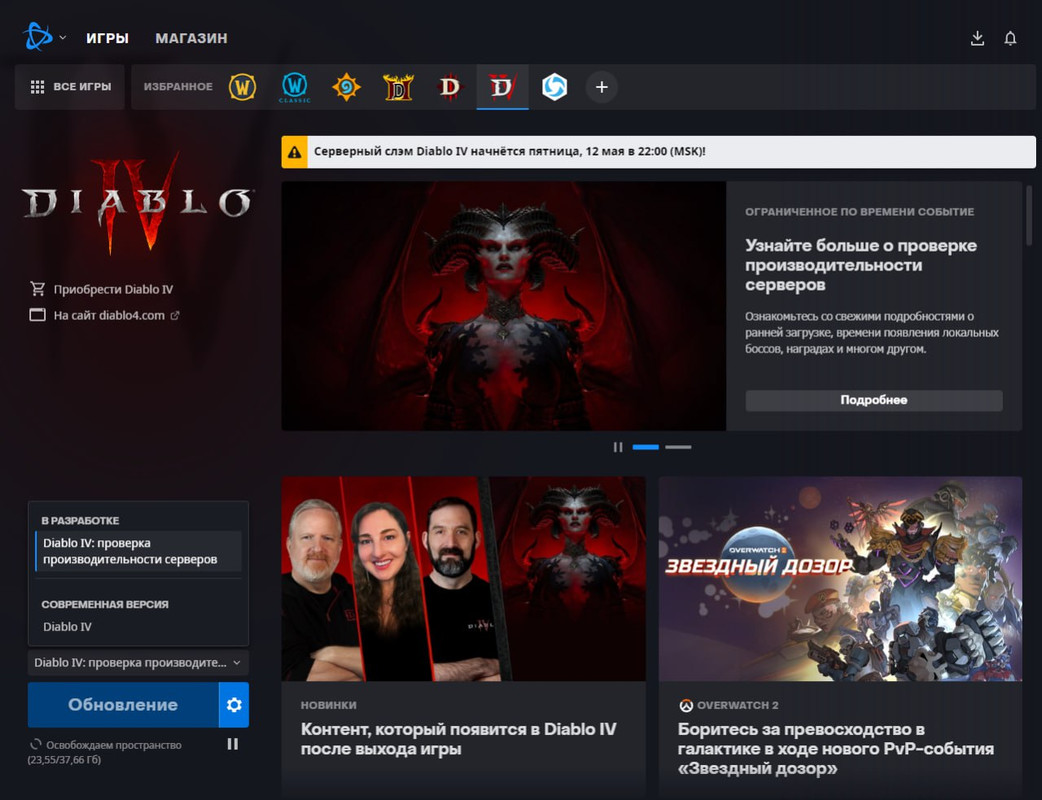Click the loading spinner icon by status
The image size is (1042, 800).
35,744
